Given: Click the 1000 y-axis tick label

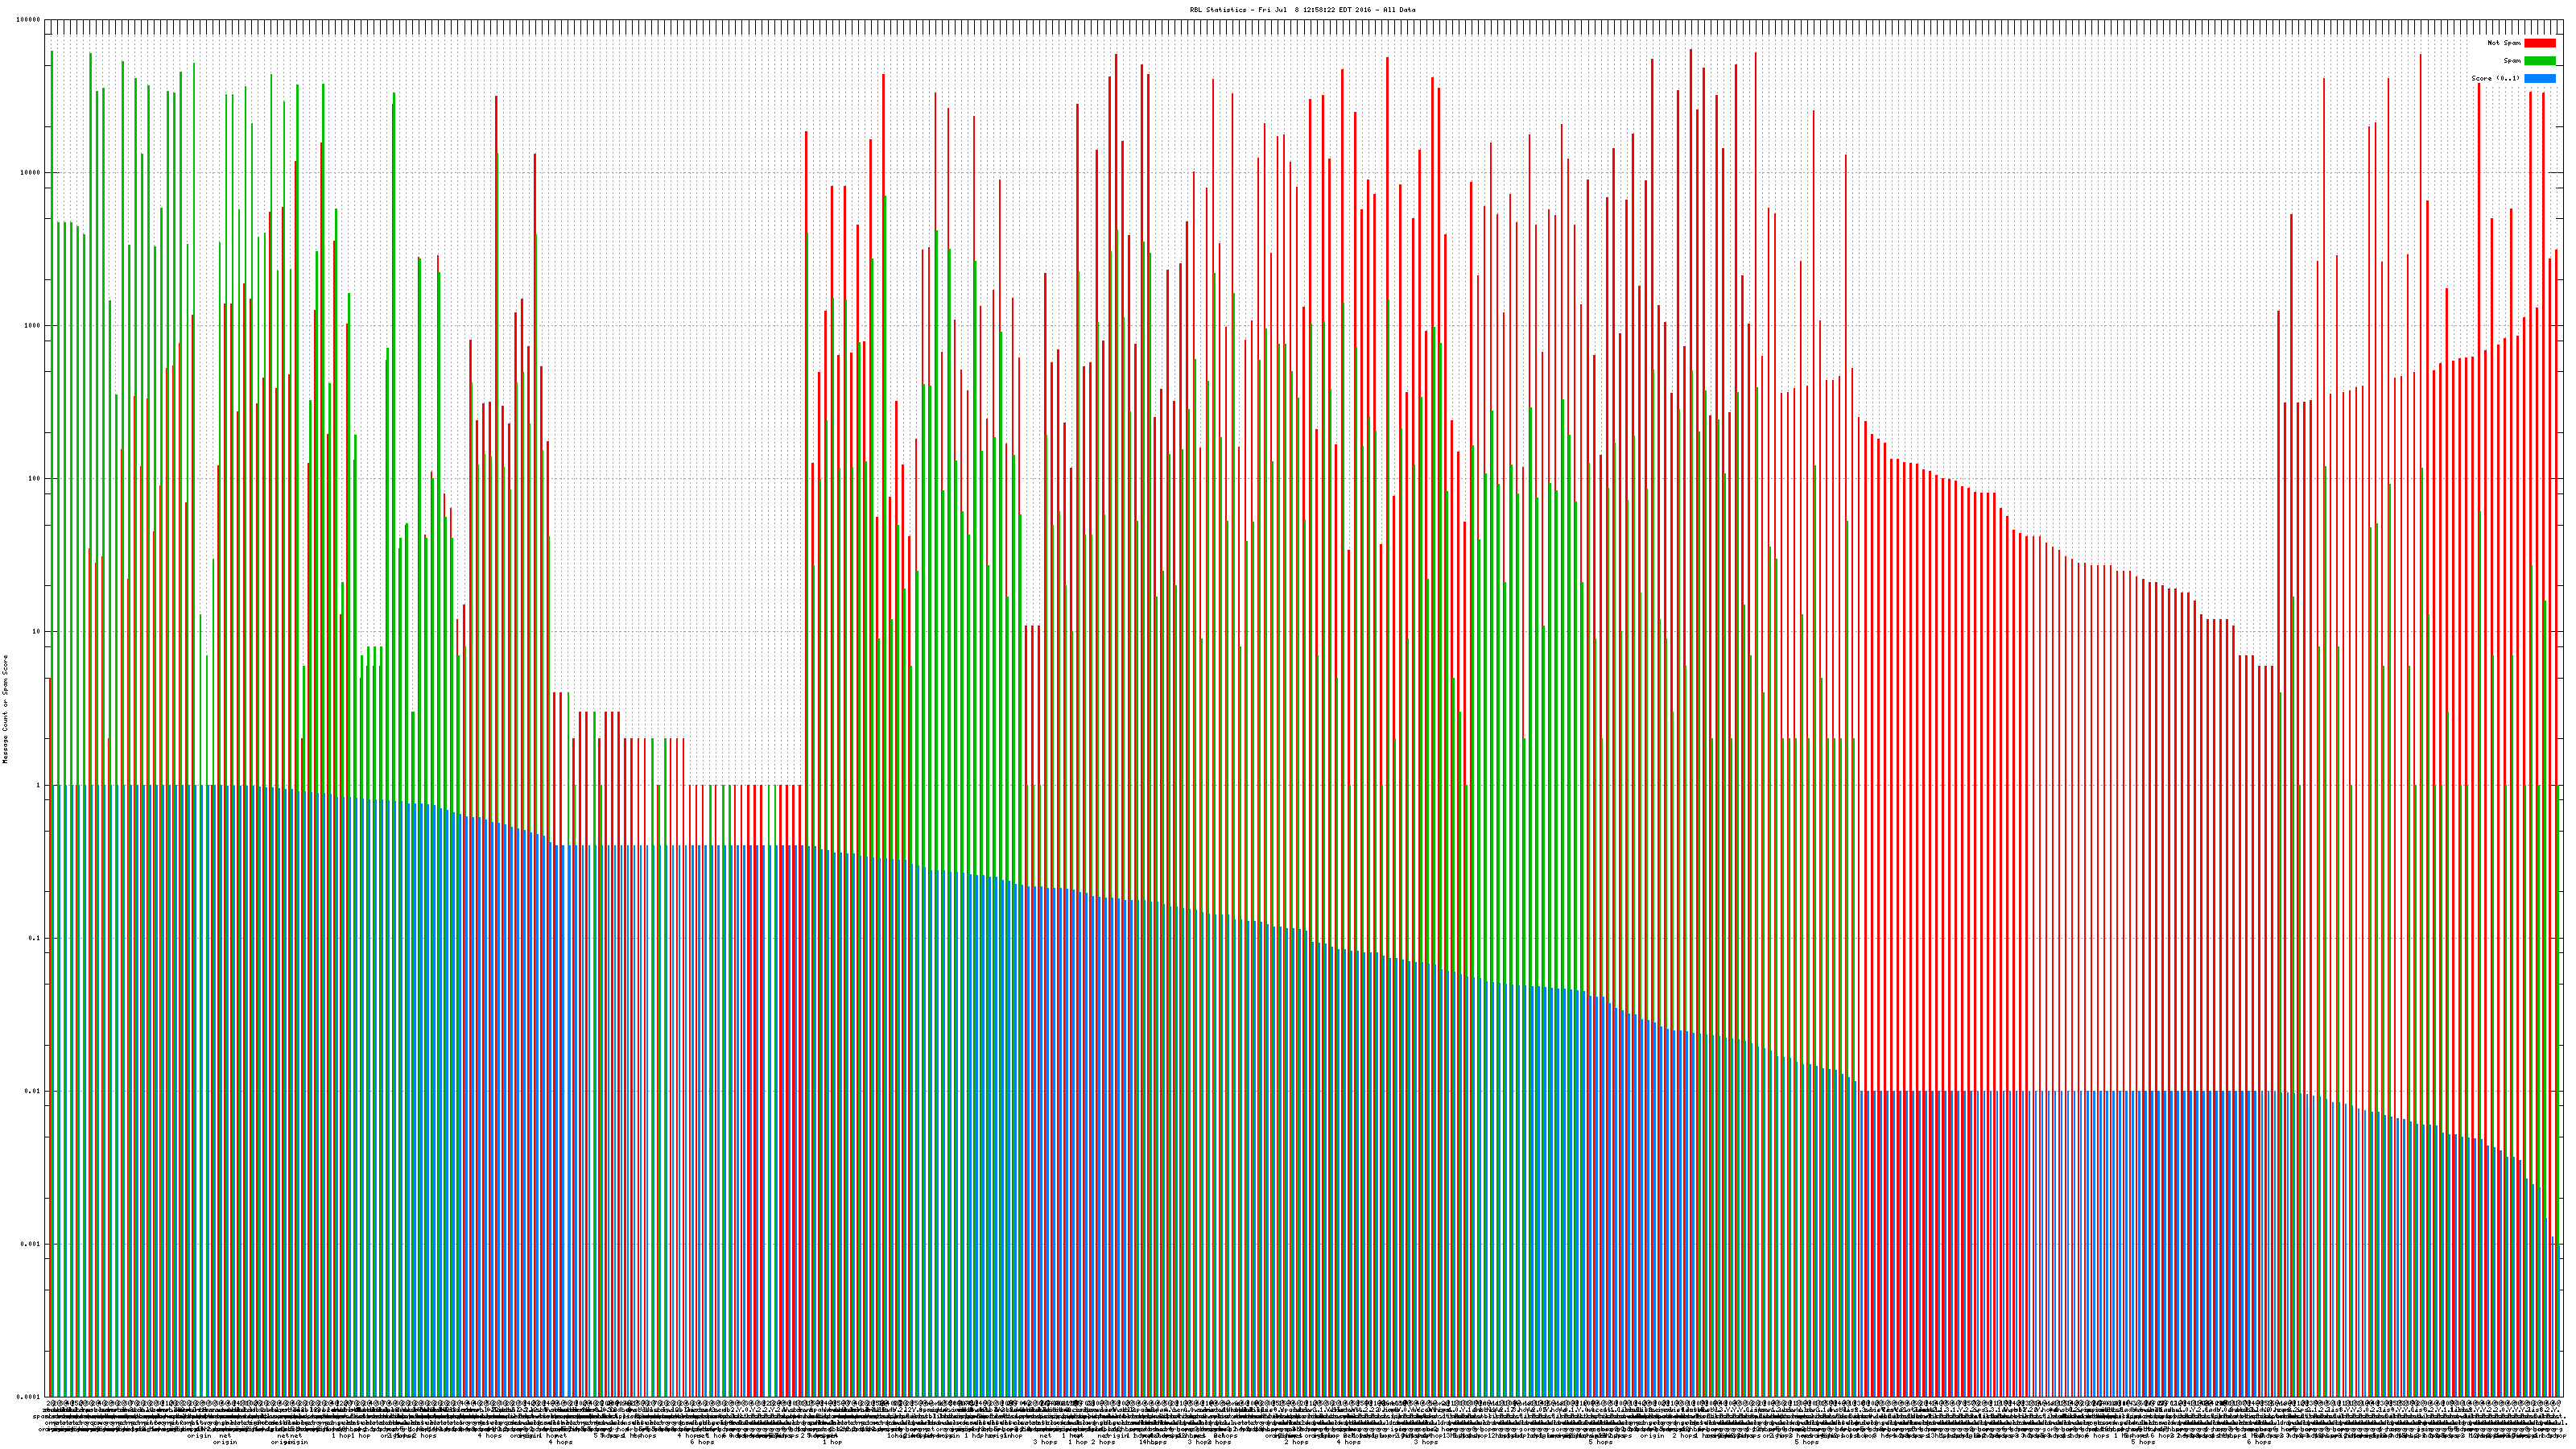Looking at the screenshot, I should point(33,326).
